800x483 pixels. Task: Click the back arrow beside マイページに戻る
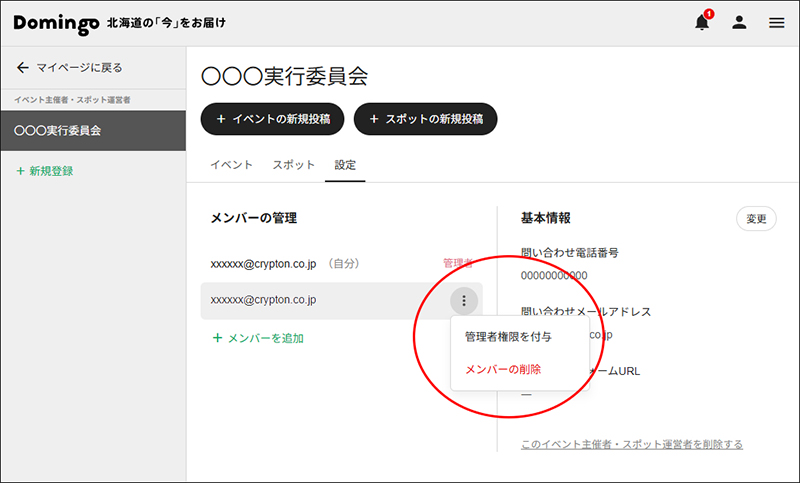pos(22,67)
